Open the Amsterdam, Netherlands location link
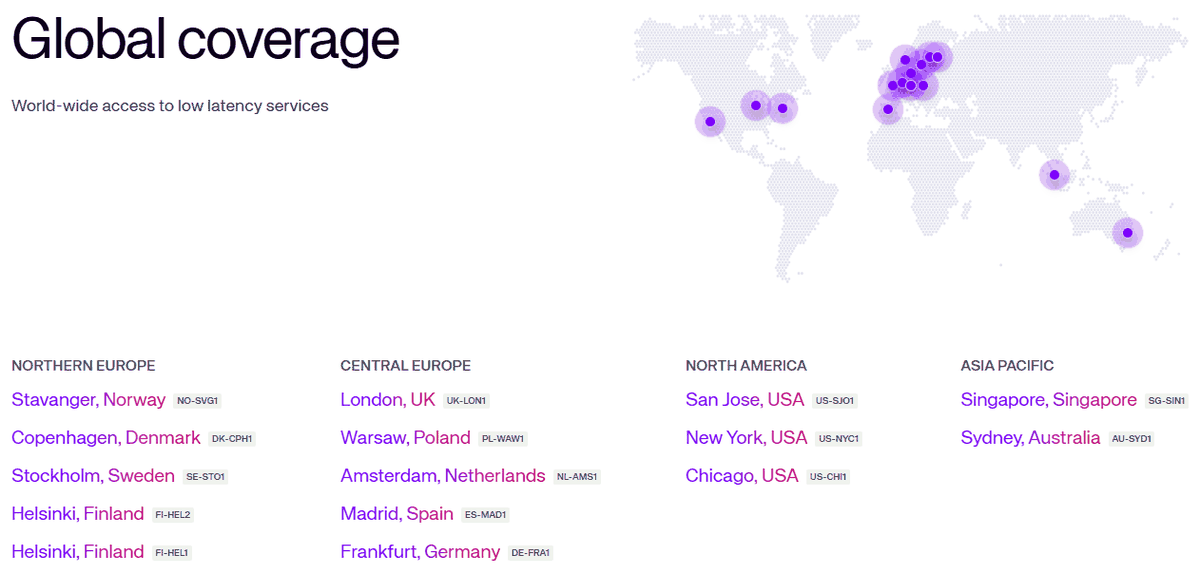Screen dimensions: 1200x574 click(x=443, y=476)
